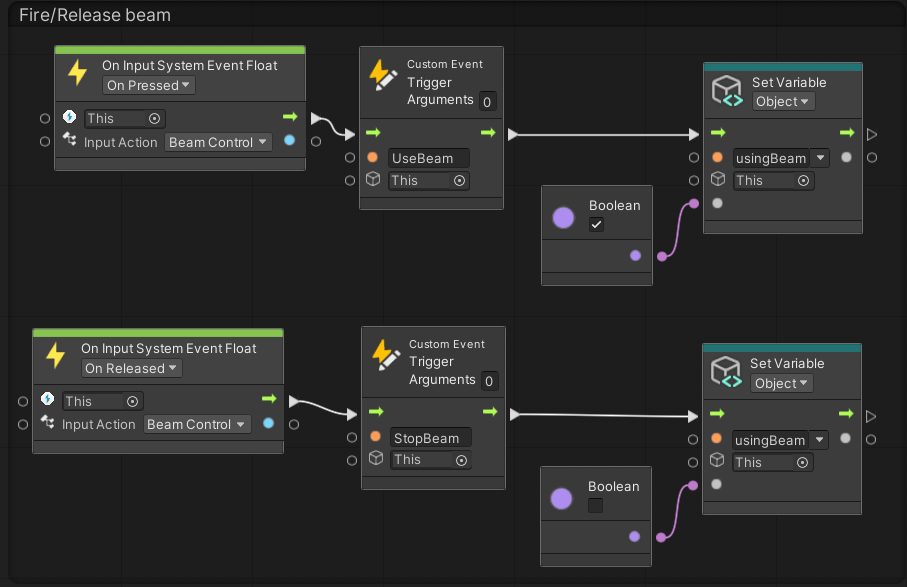
Task: Expand the top Beam Control input action dropdown
Action: 218,143
